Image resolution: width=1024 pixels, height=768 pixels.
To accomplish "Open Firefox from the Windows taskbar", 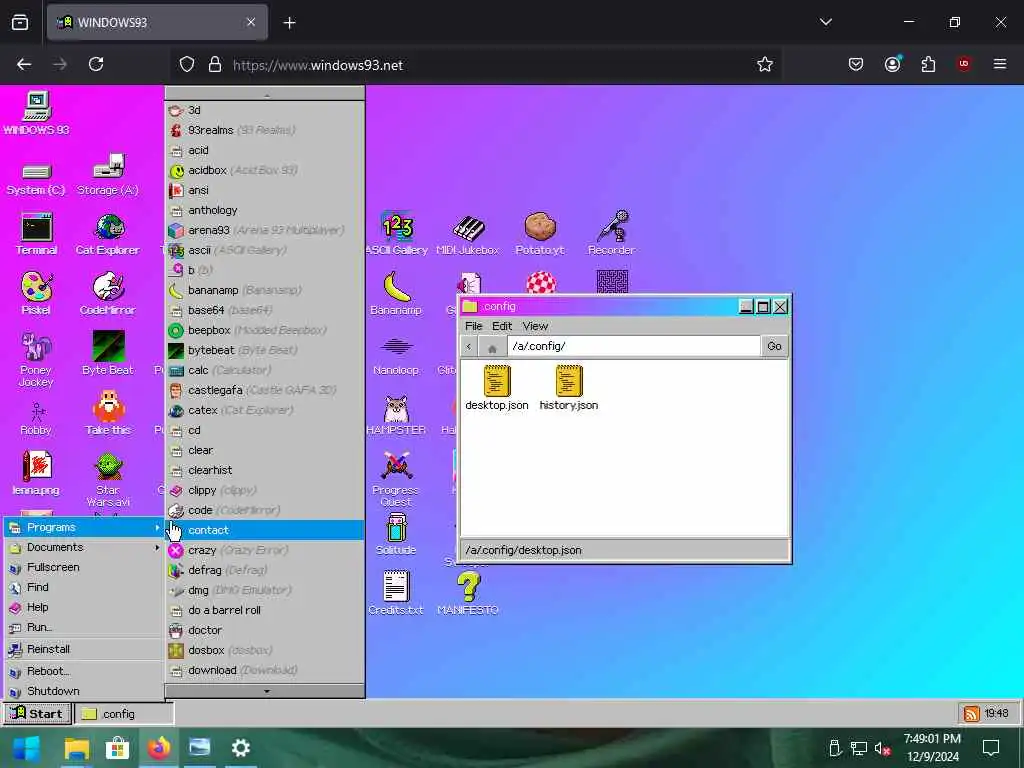I will [159, 748].
